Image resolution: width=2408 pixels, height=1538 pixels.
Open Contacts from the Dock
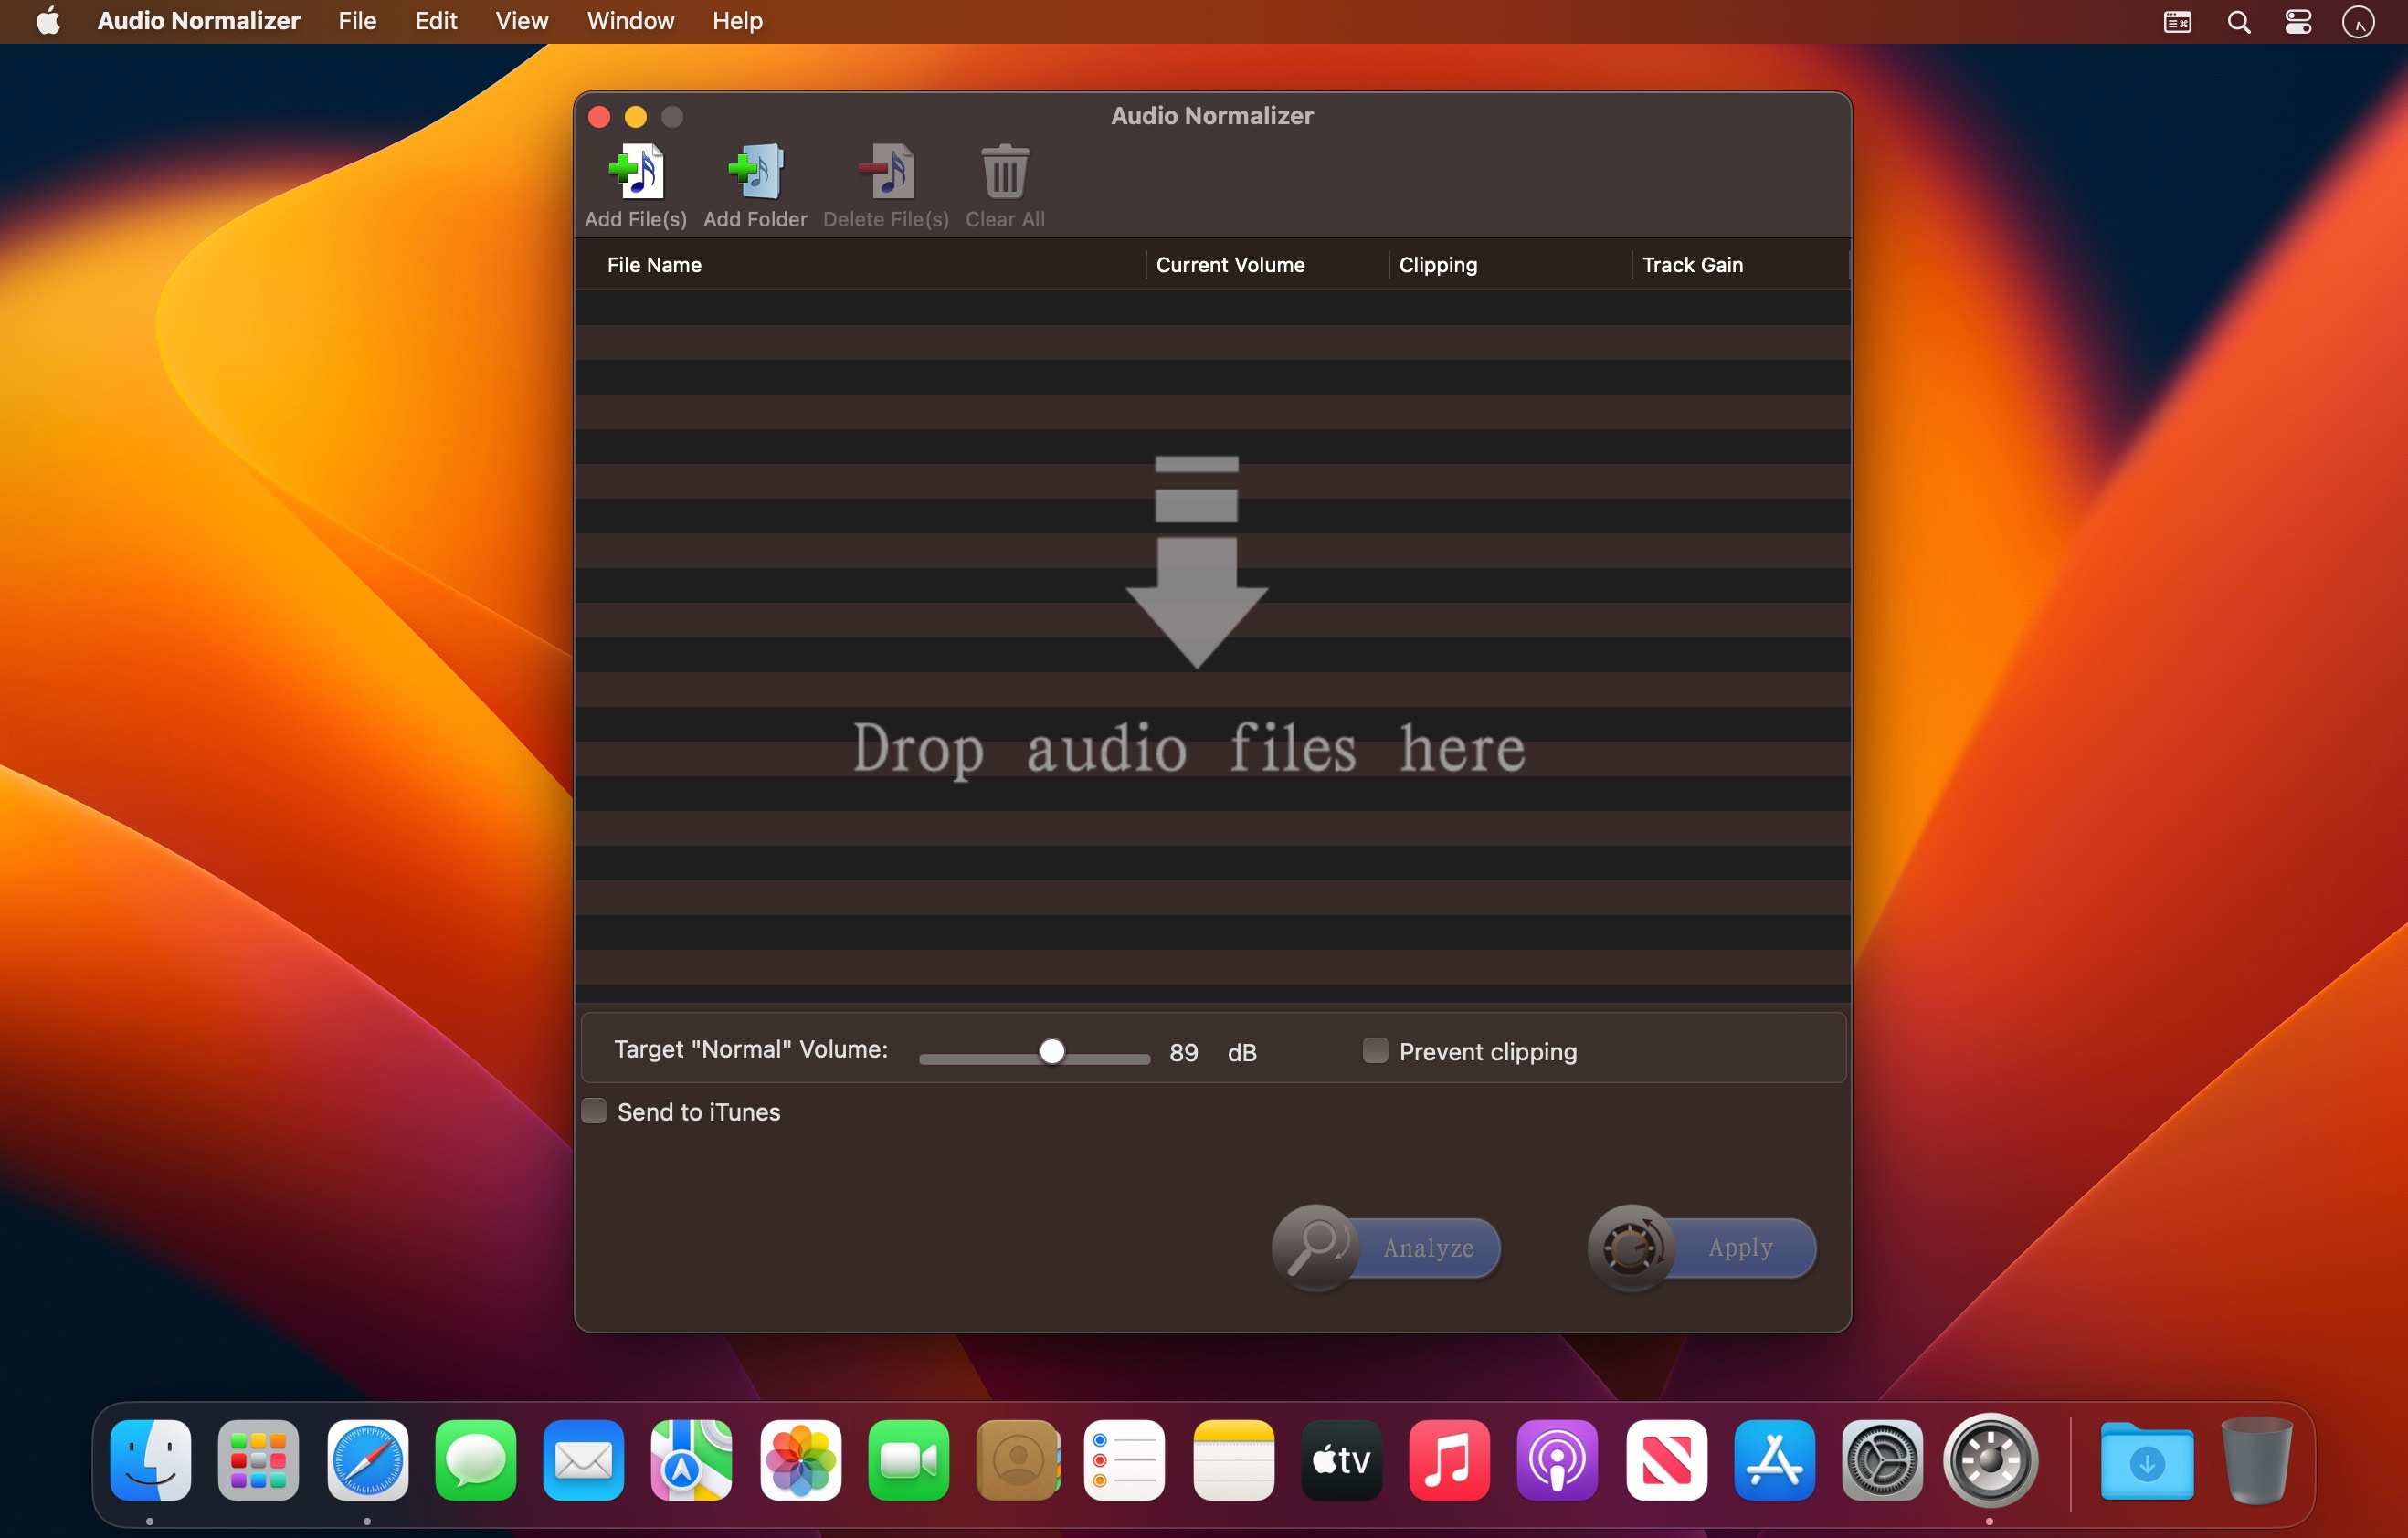tap(1017, 1459)
